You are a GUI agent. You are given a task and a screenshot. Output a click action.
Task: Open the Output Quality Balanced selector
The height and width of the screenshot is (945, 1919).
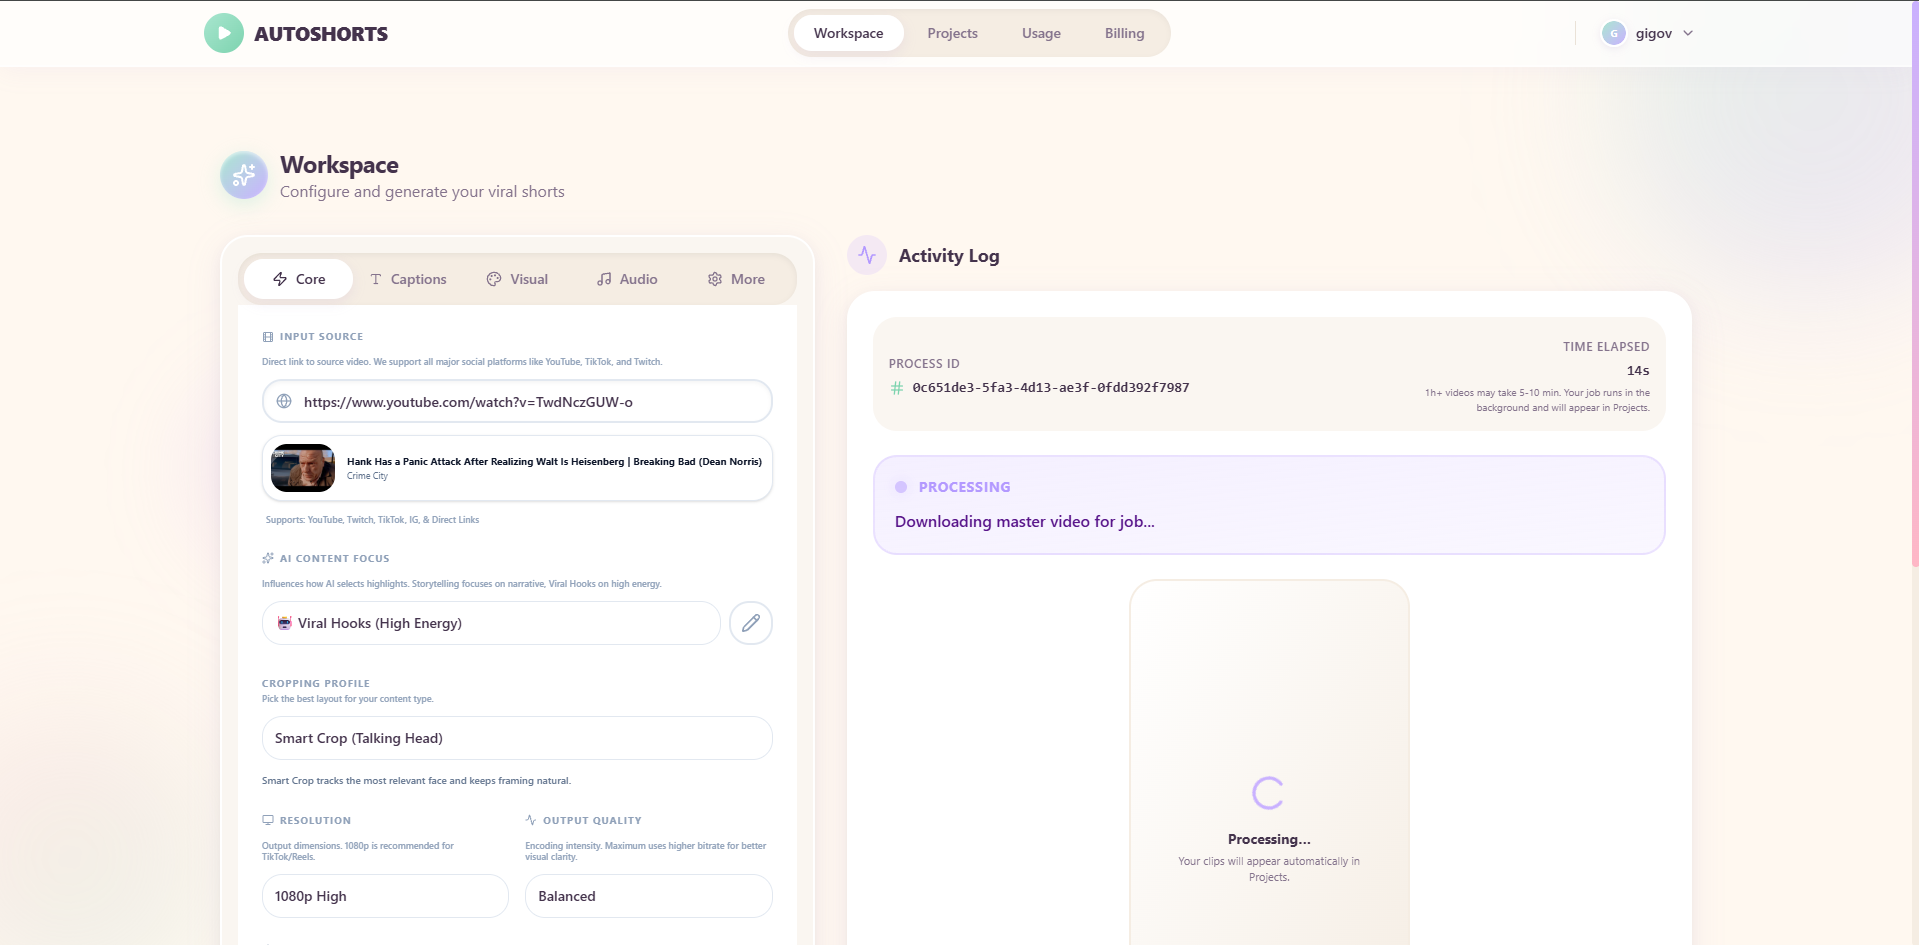(x=649, y=896)
